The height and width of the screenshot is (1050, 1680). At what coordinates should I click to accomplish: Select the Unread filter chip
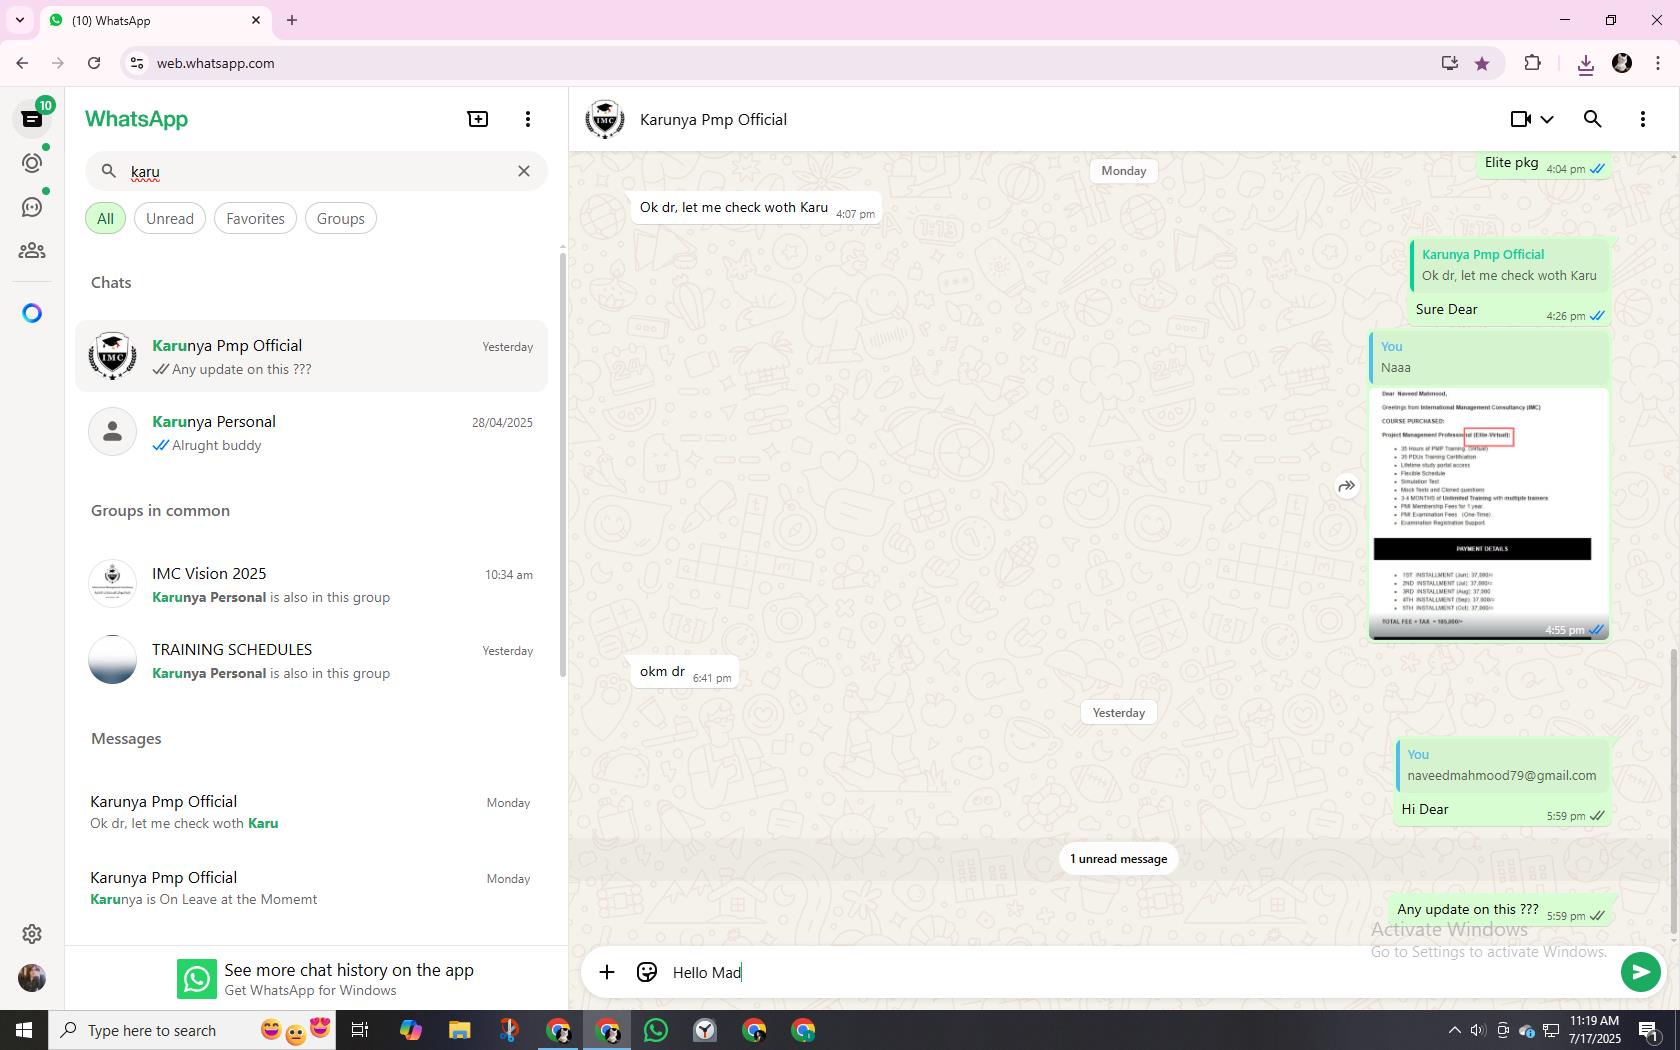pos(170,219)
